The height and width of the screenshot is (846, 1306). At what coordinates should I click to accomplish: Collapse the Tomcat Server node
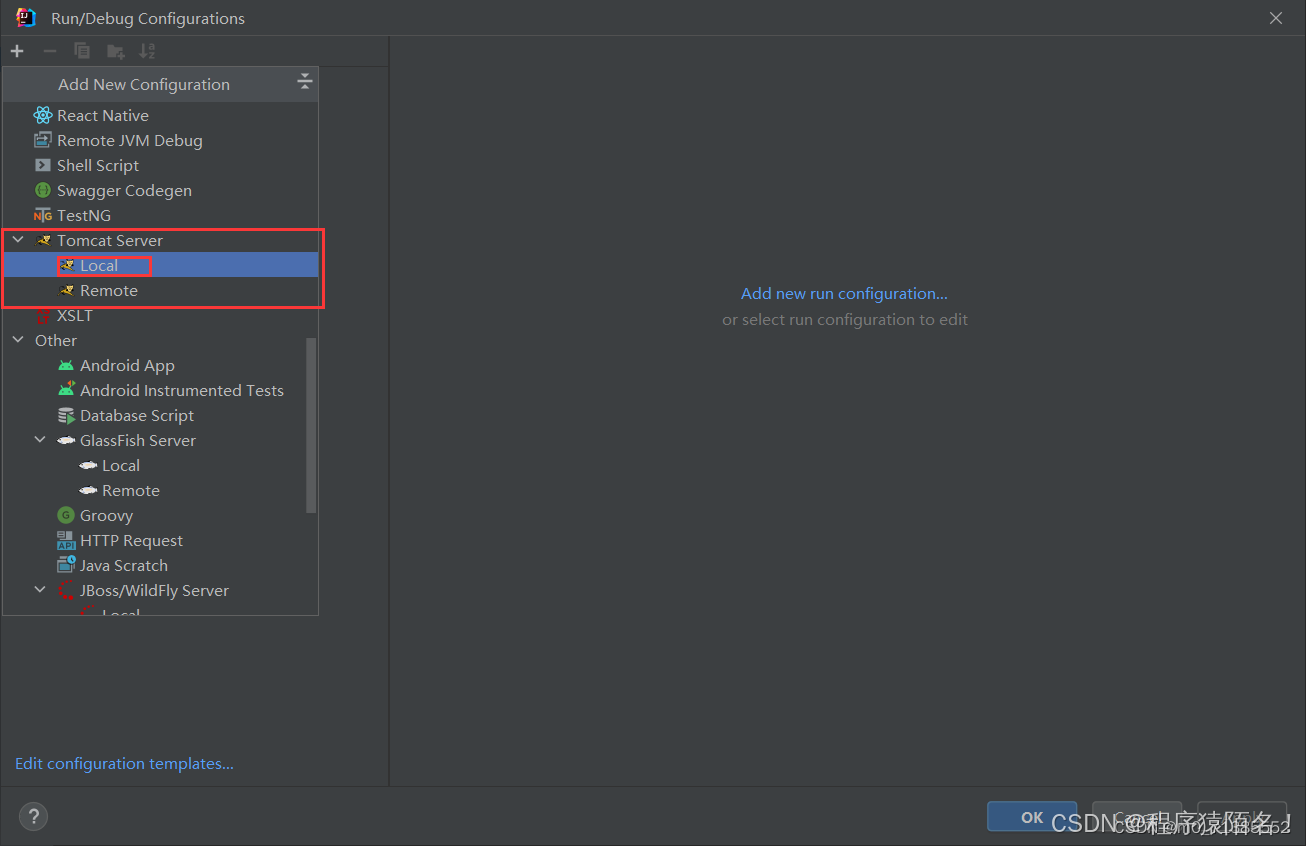click(x=17, y=240)
